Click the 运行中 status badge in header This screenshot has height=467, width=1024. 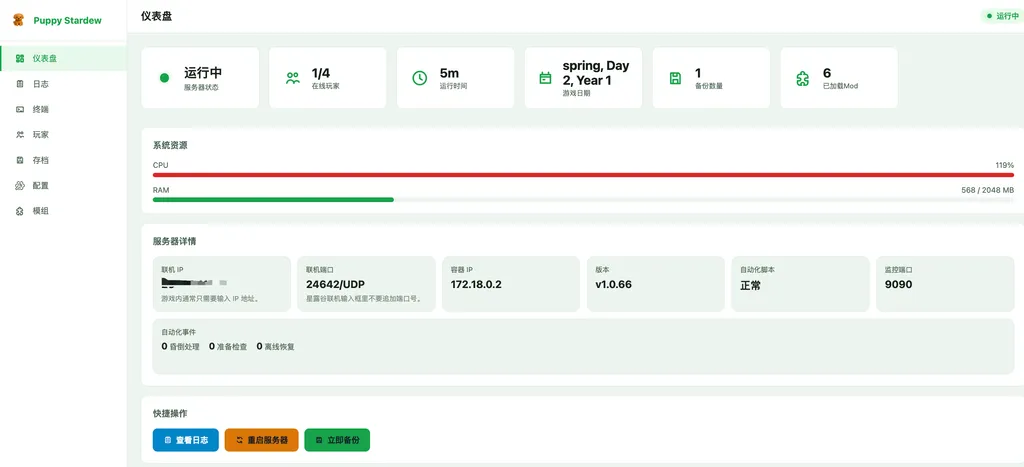tap(1002, 16)
